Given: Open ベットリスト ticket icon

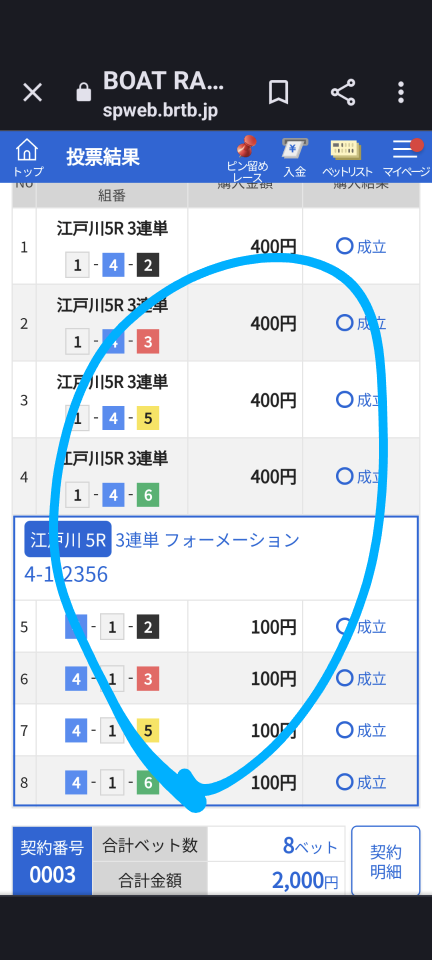Looking at the screenshot, I should [x=348, y=157].
